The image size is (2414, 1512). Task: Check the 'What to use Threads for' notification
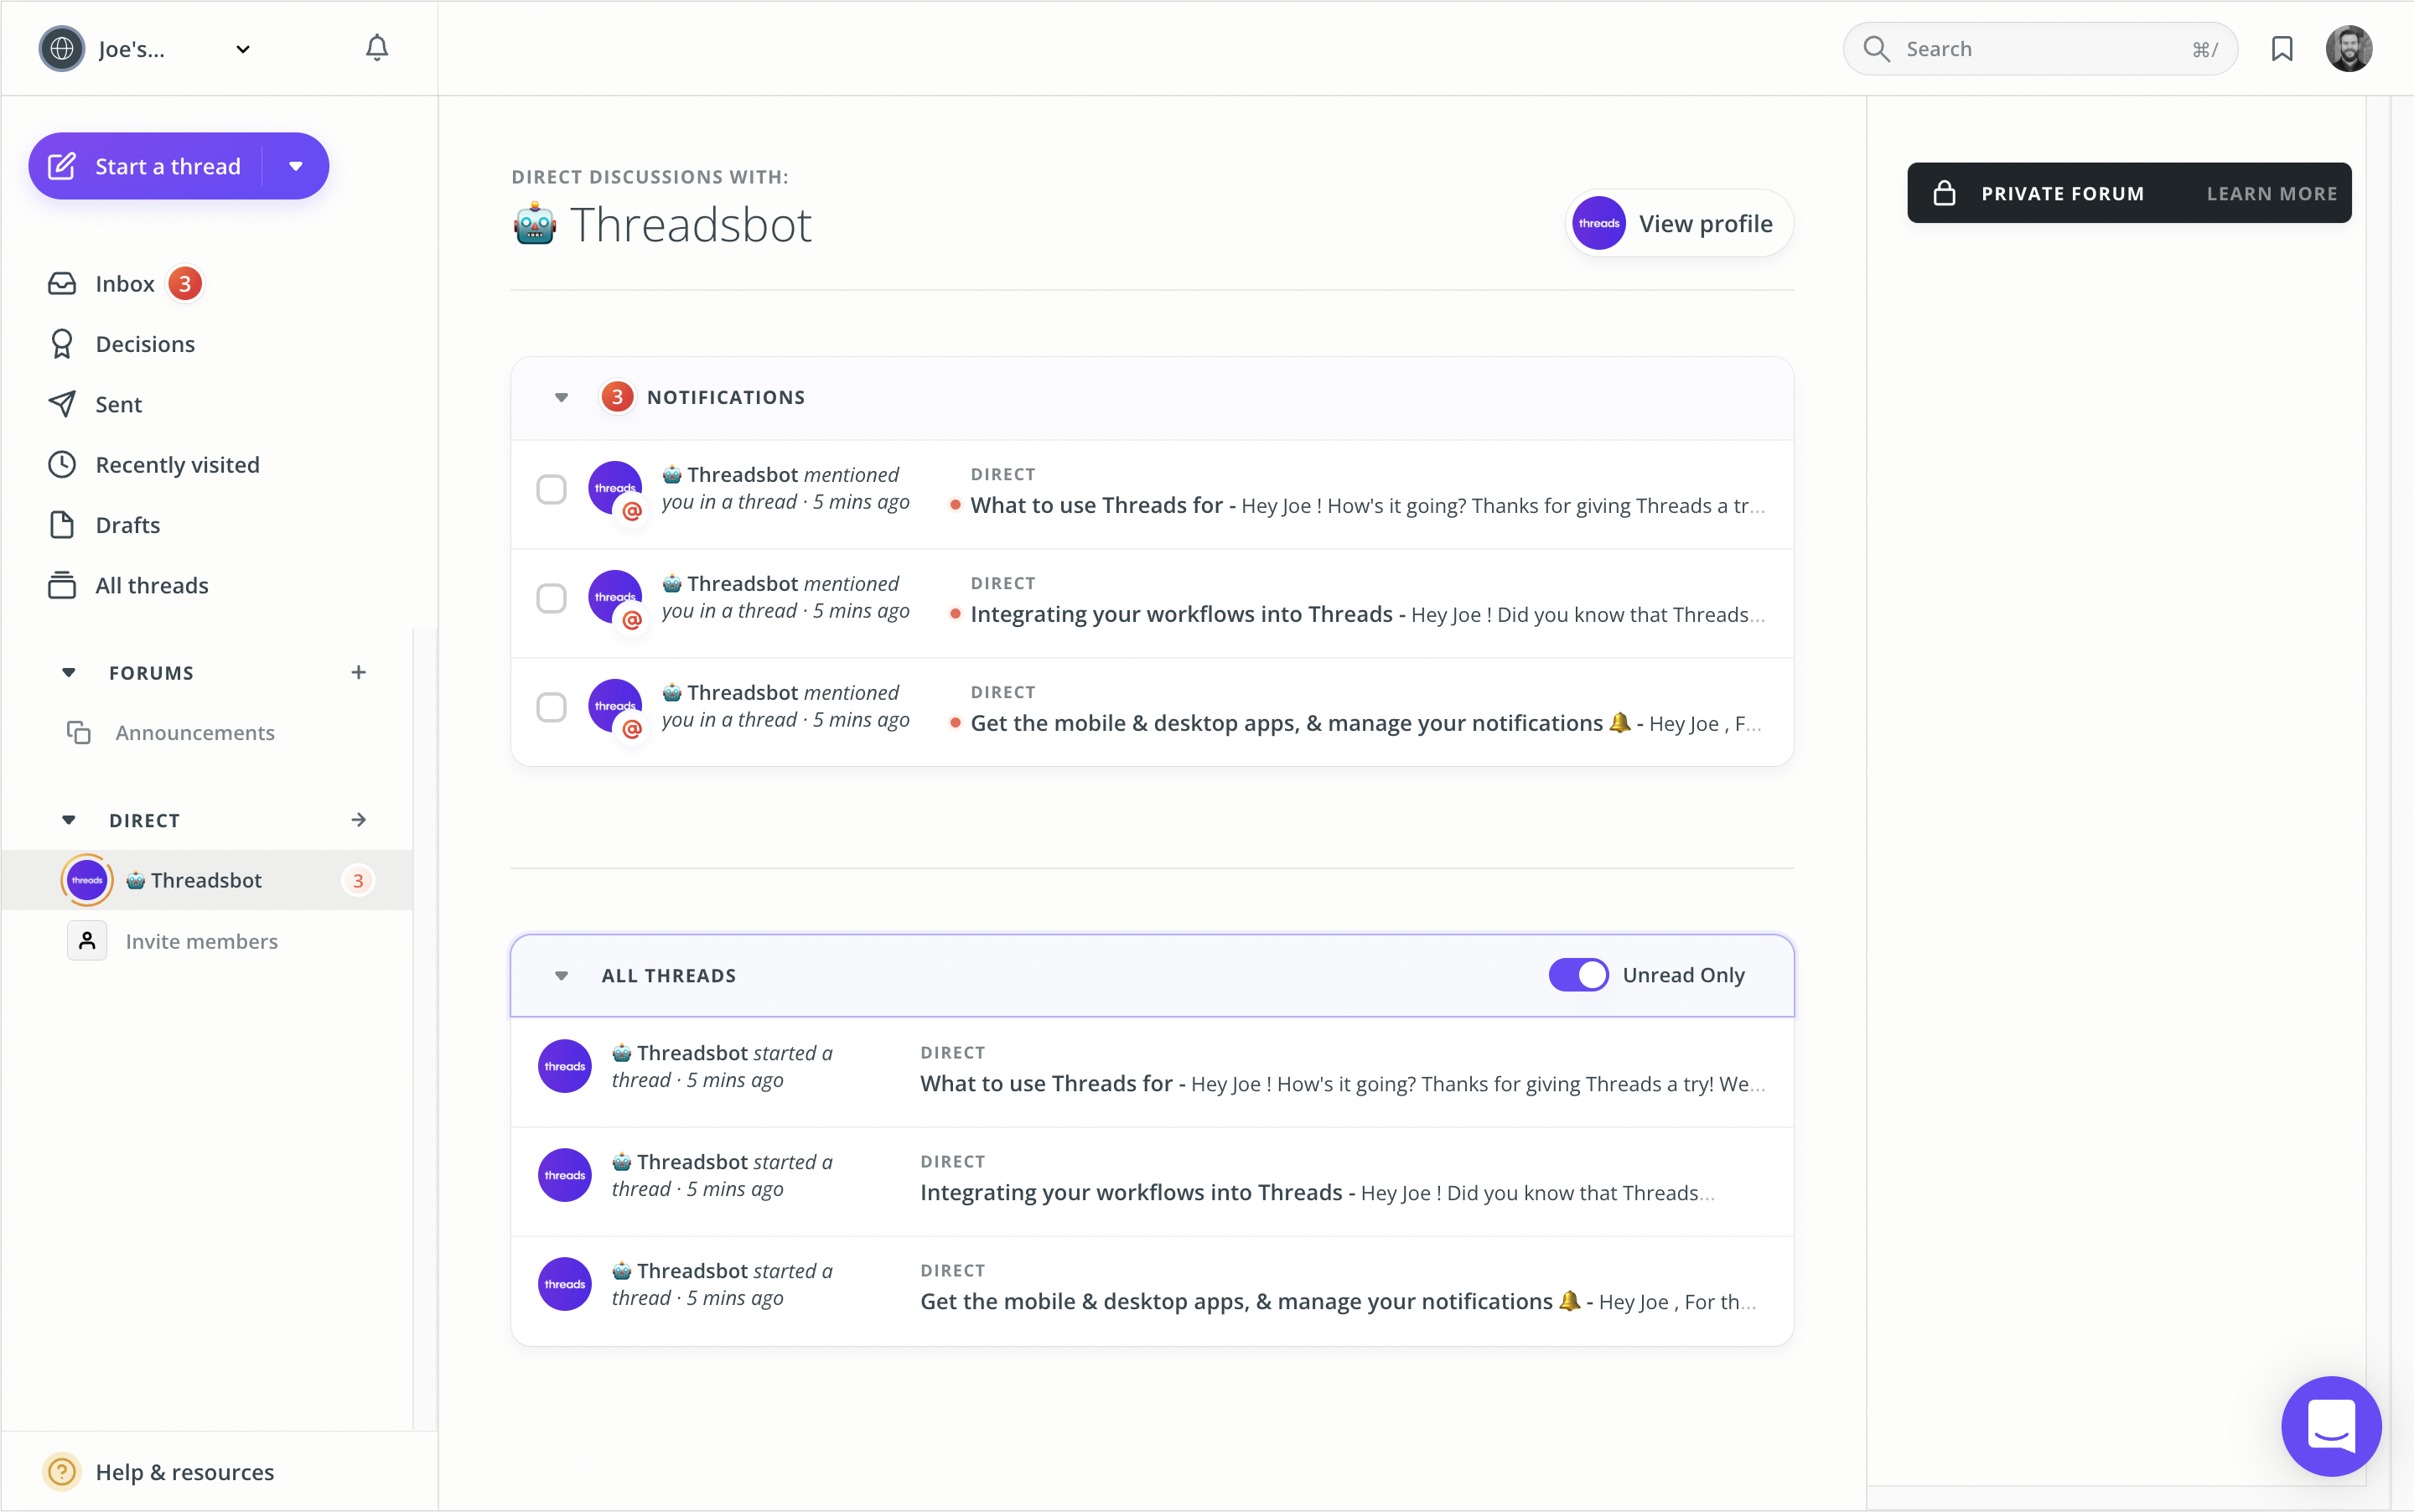click(x=551, y=490)
